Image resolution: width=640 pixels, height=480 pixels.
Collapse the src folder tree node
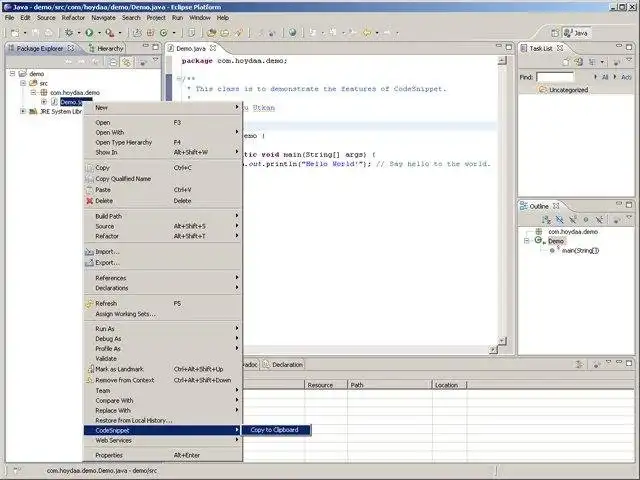tap(23, 83)
